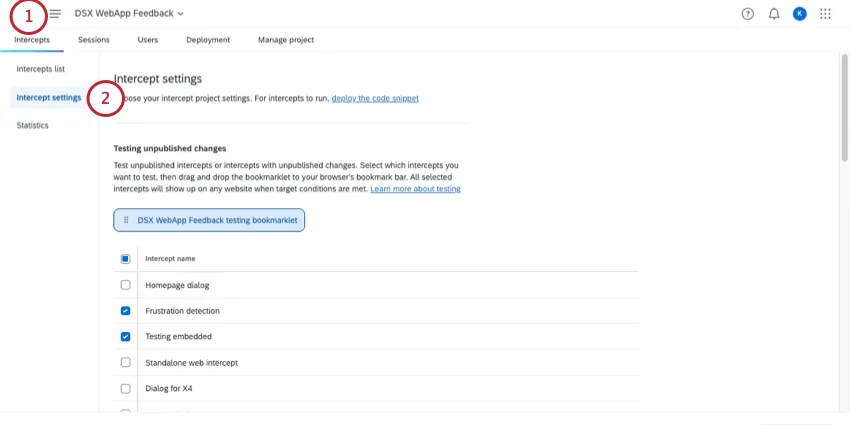Uncheck the Frustration detection checkbox
The width and height of the screenshot is (850, 425).
pos(125,311)
